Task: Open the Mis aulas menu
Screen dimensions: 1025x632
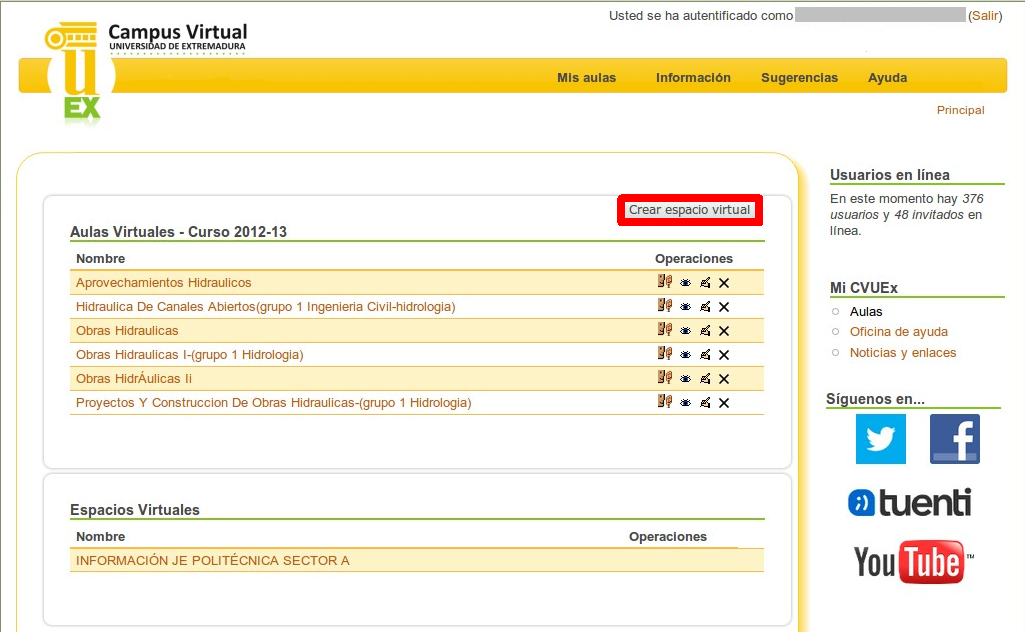Action: pyautogui.click(x=586, y=78)
